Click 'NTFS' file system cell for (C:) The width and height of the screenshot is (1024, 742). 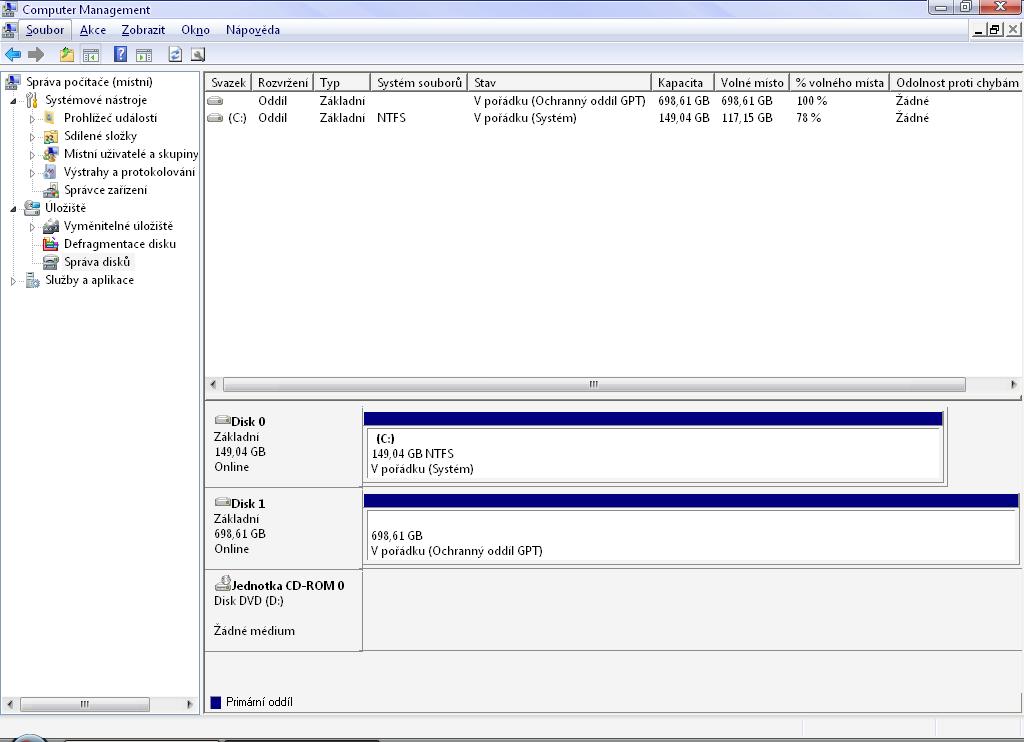[x=391, y=118]
